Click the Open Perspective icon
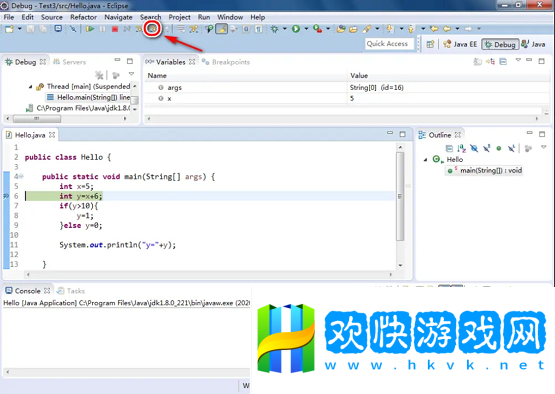Image resolution: width=555 pixels, height=394 pixels. (x=430, y=44)
